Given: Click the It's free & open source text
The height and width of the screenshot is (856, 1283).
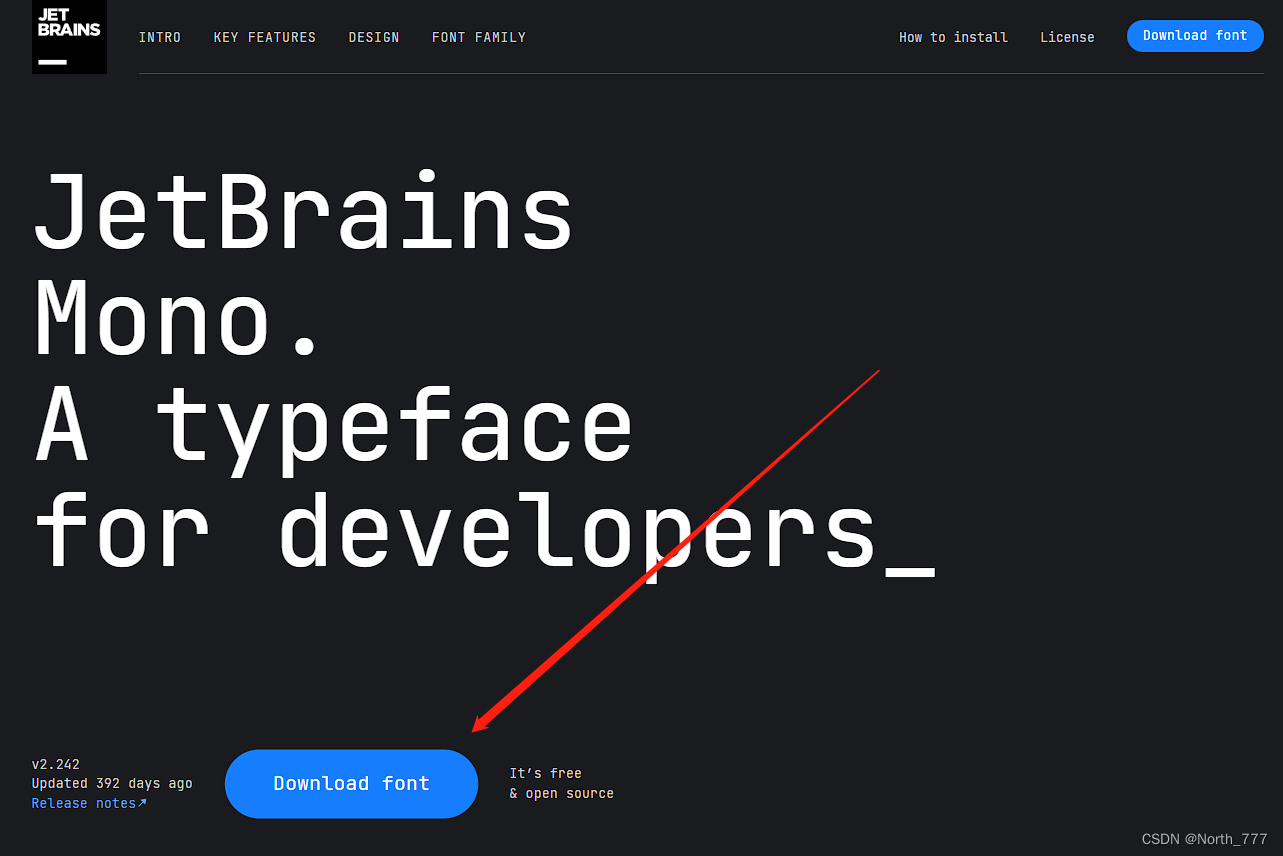Looking at the screenshot, I should [x=561, y=783].
